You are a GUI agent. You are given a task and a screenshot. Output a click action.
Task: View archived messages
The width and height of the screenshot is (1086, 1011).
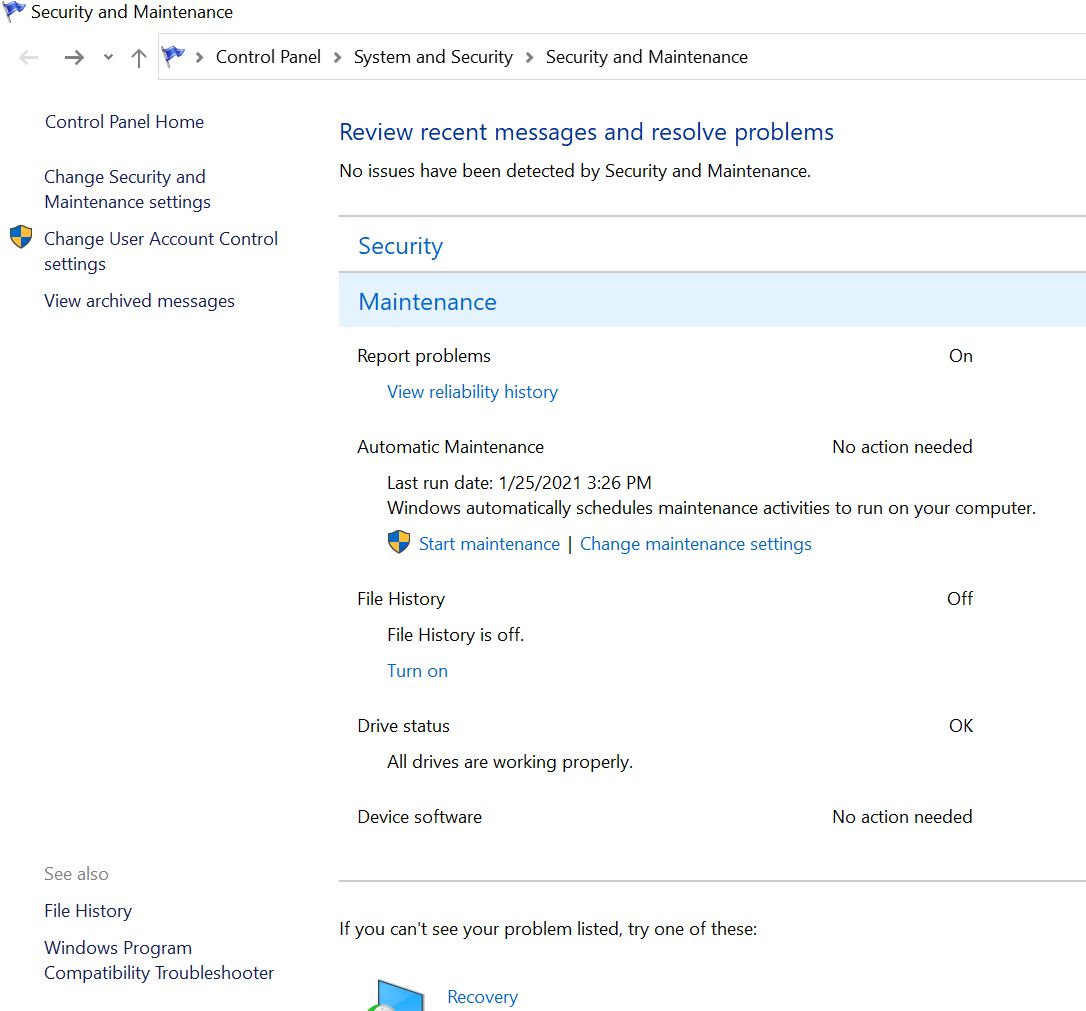(139, 300)
